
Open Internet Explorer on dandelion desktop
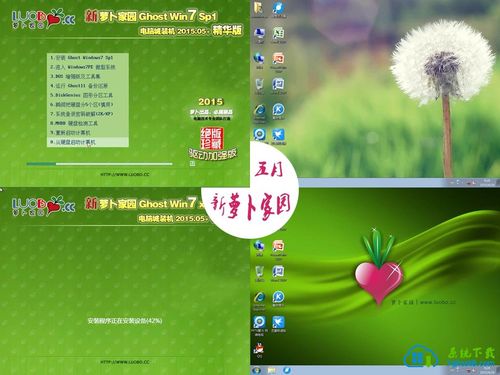click(x=259, y=112)
